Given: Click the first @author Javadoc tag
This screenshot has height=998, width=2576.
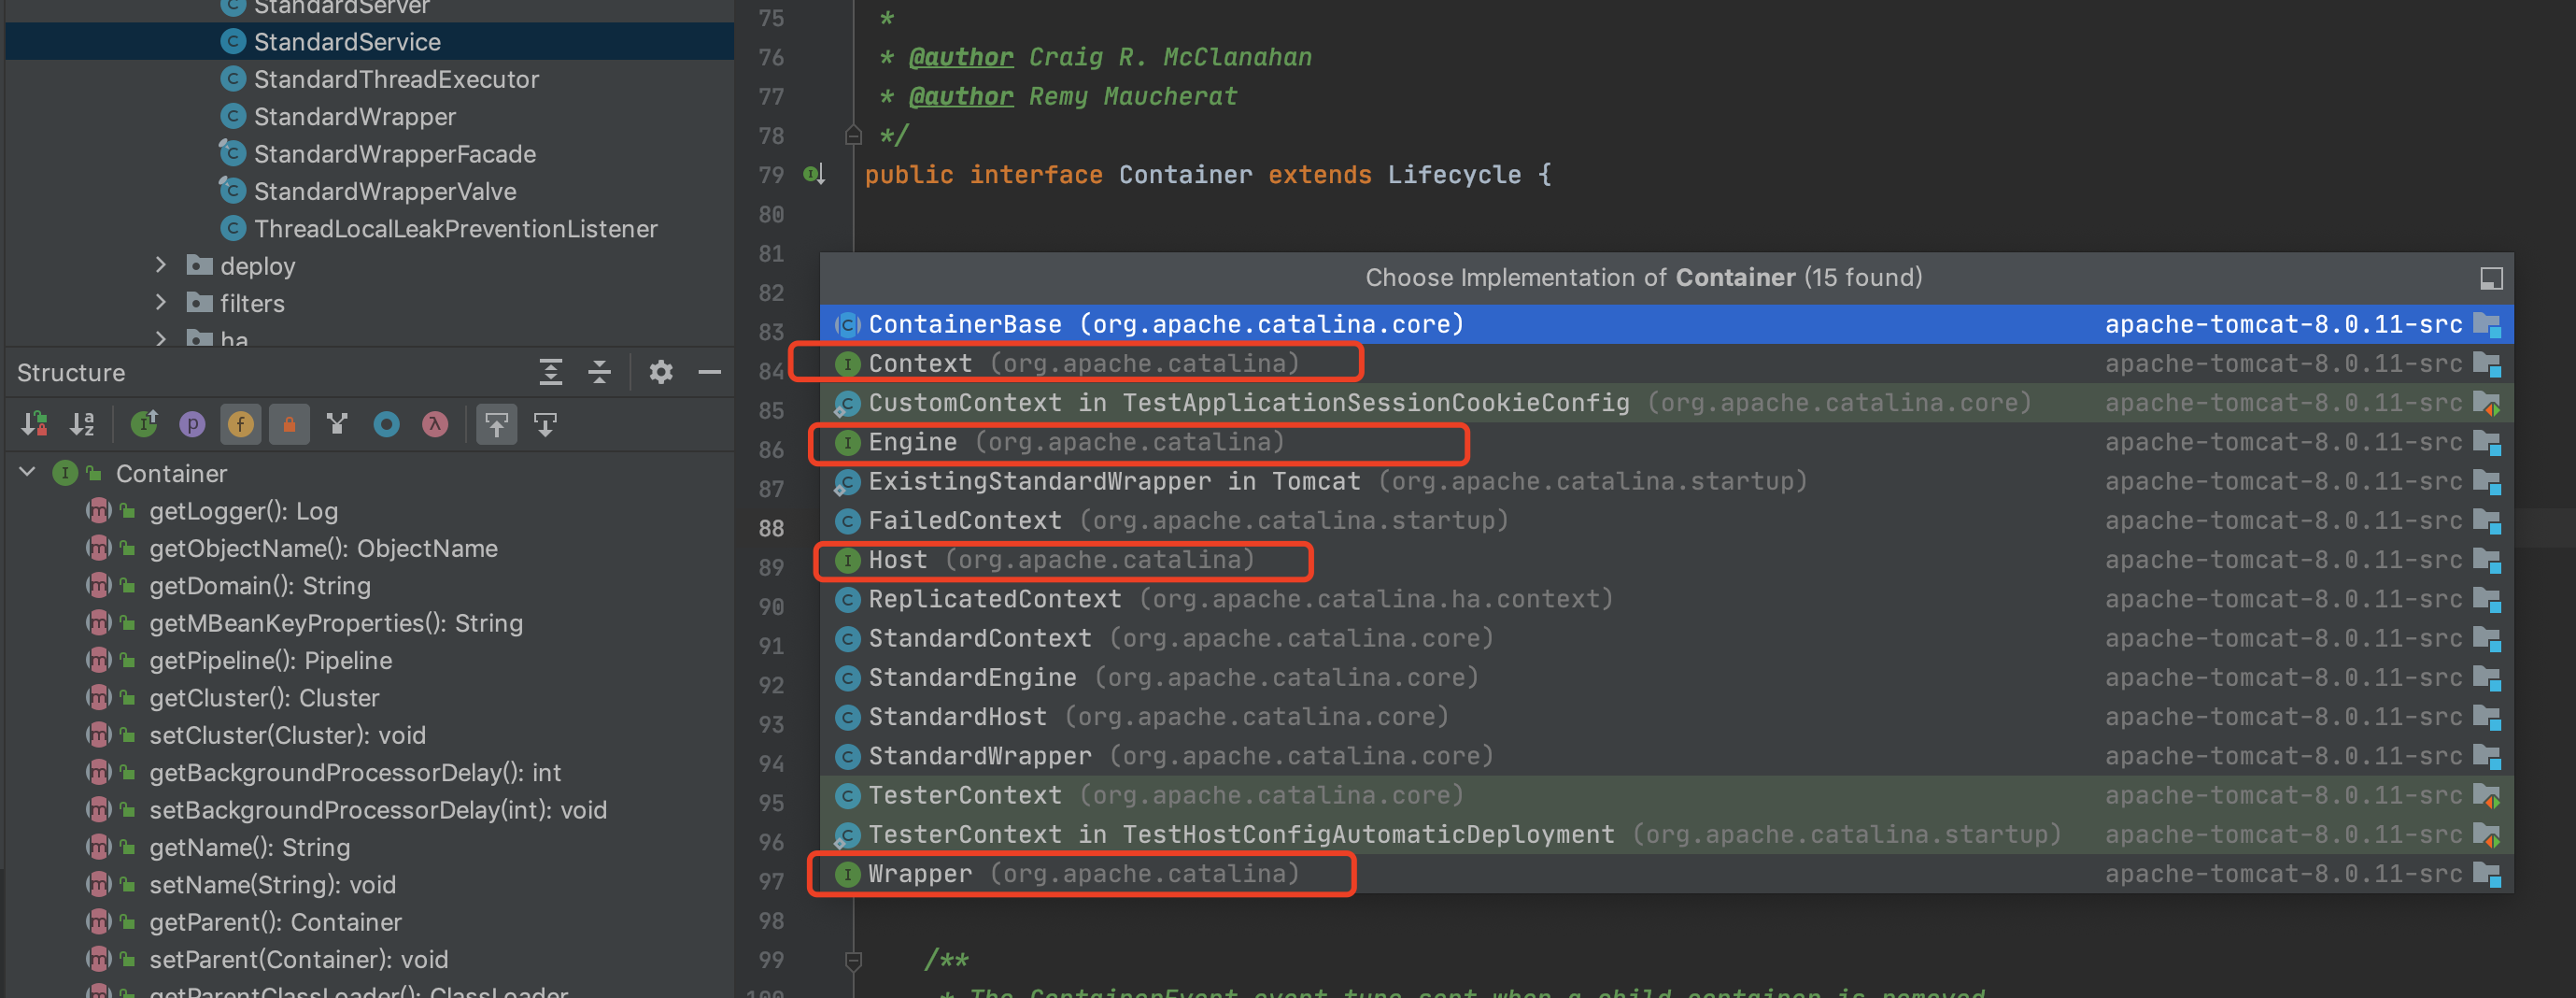Looking at the screenshot, I should (x=960, y=58).
